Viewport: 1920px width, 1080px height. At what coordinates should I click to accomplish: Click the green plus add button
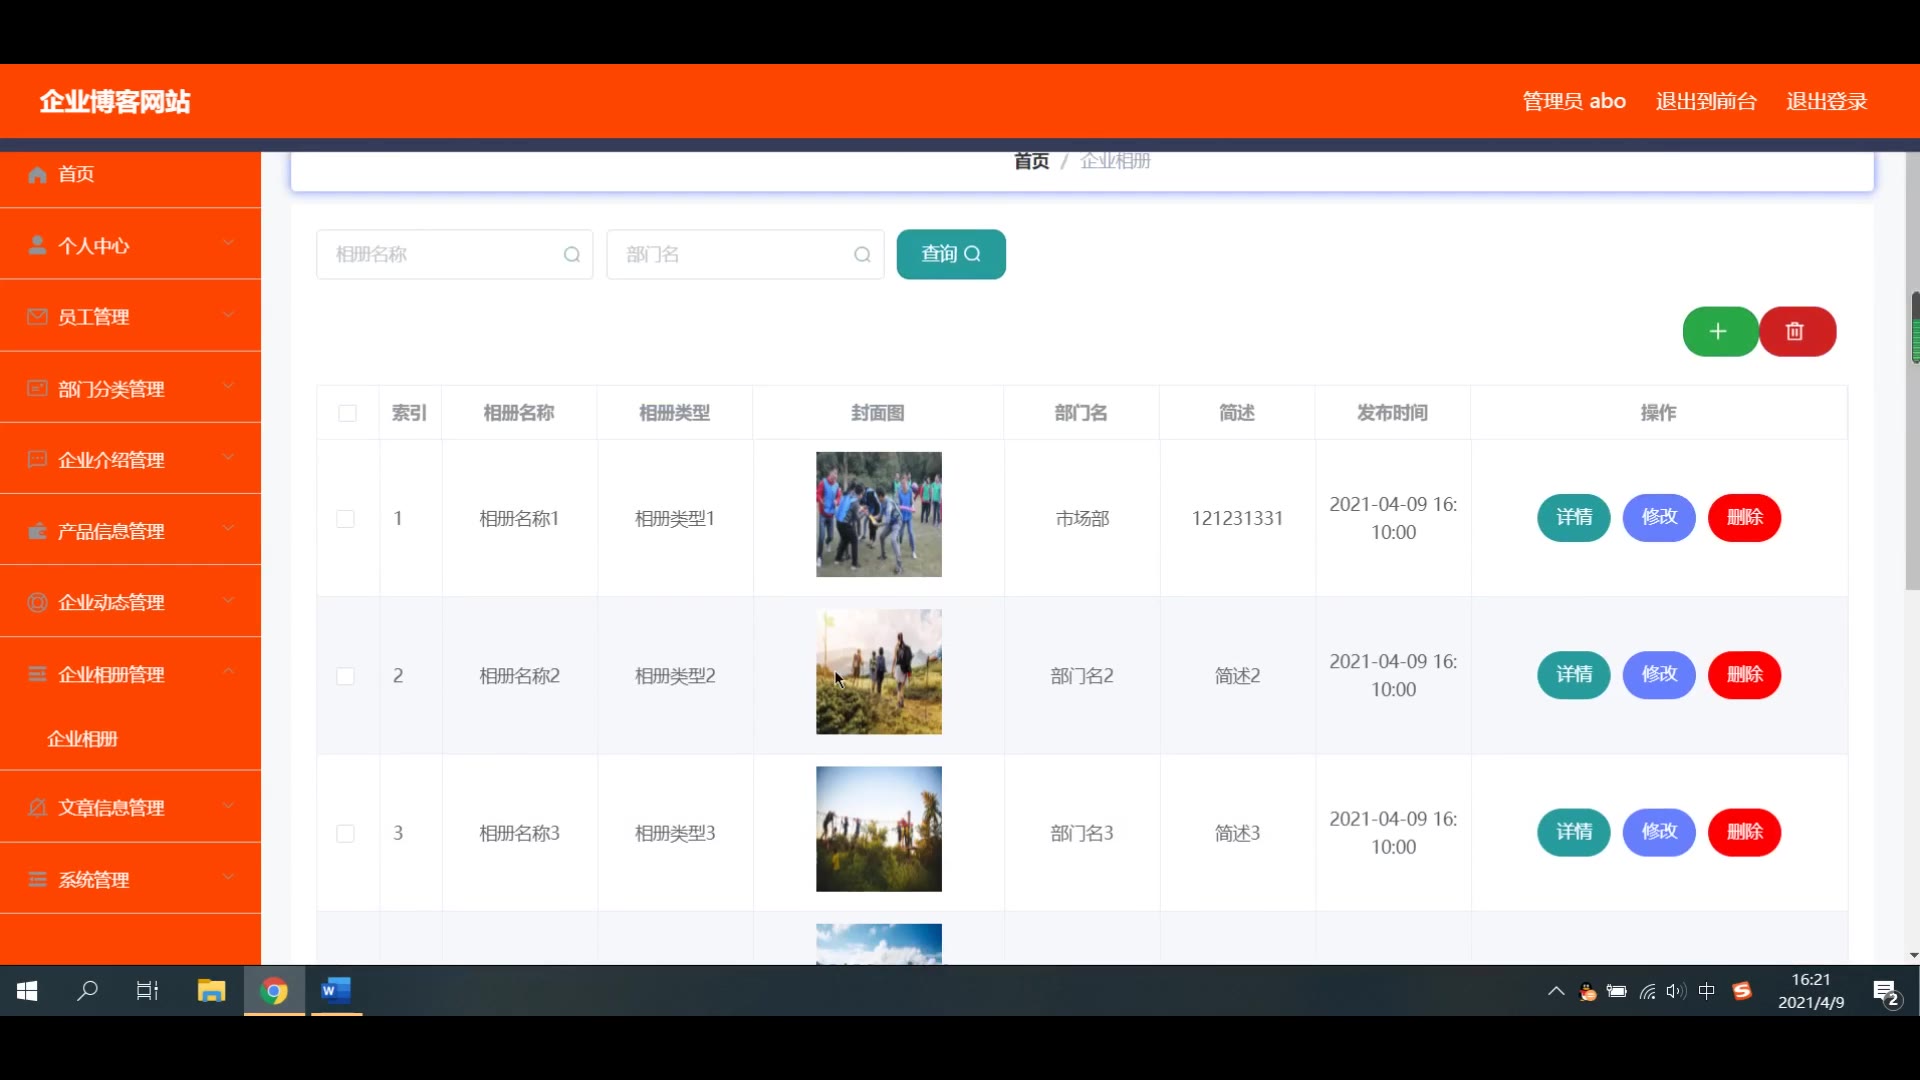1719,332
